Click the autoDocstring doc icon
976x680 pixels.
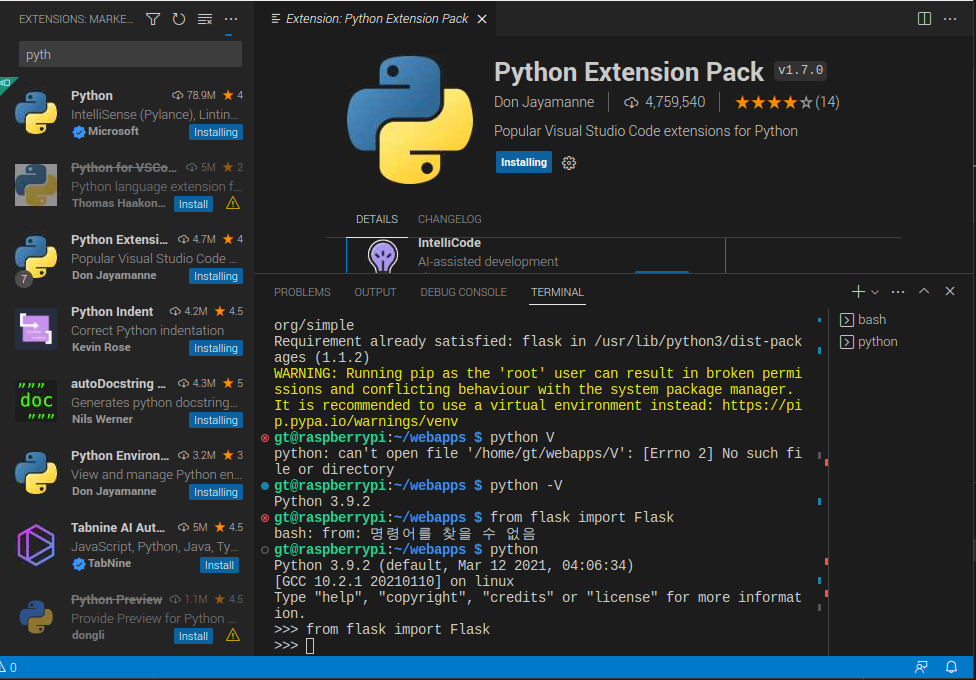[x=36, y=401]
